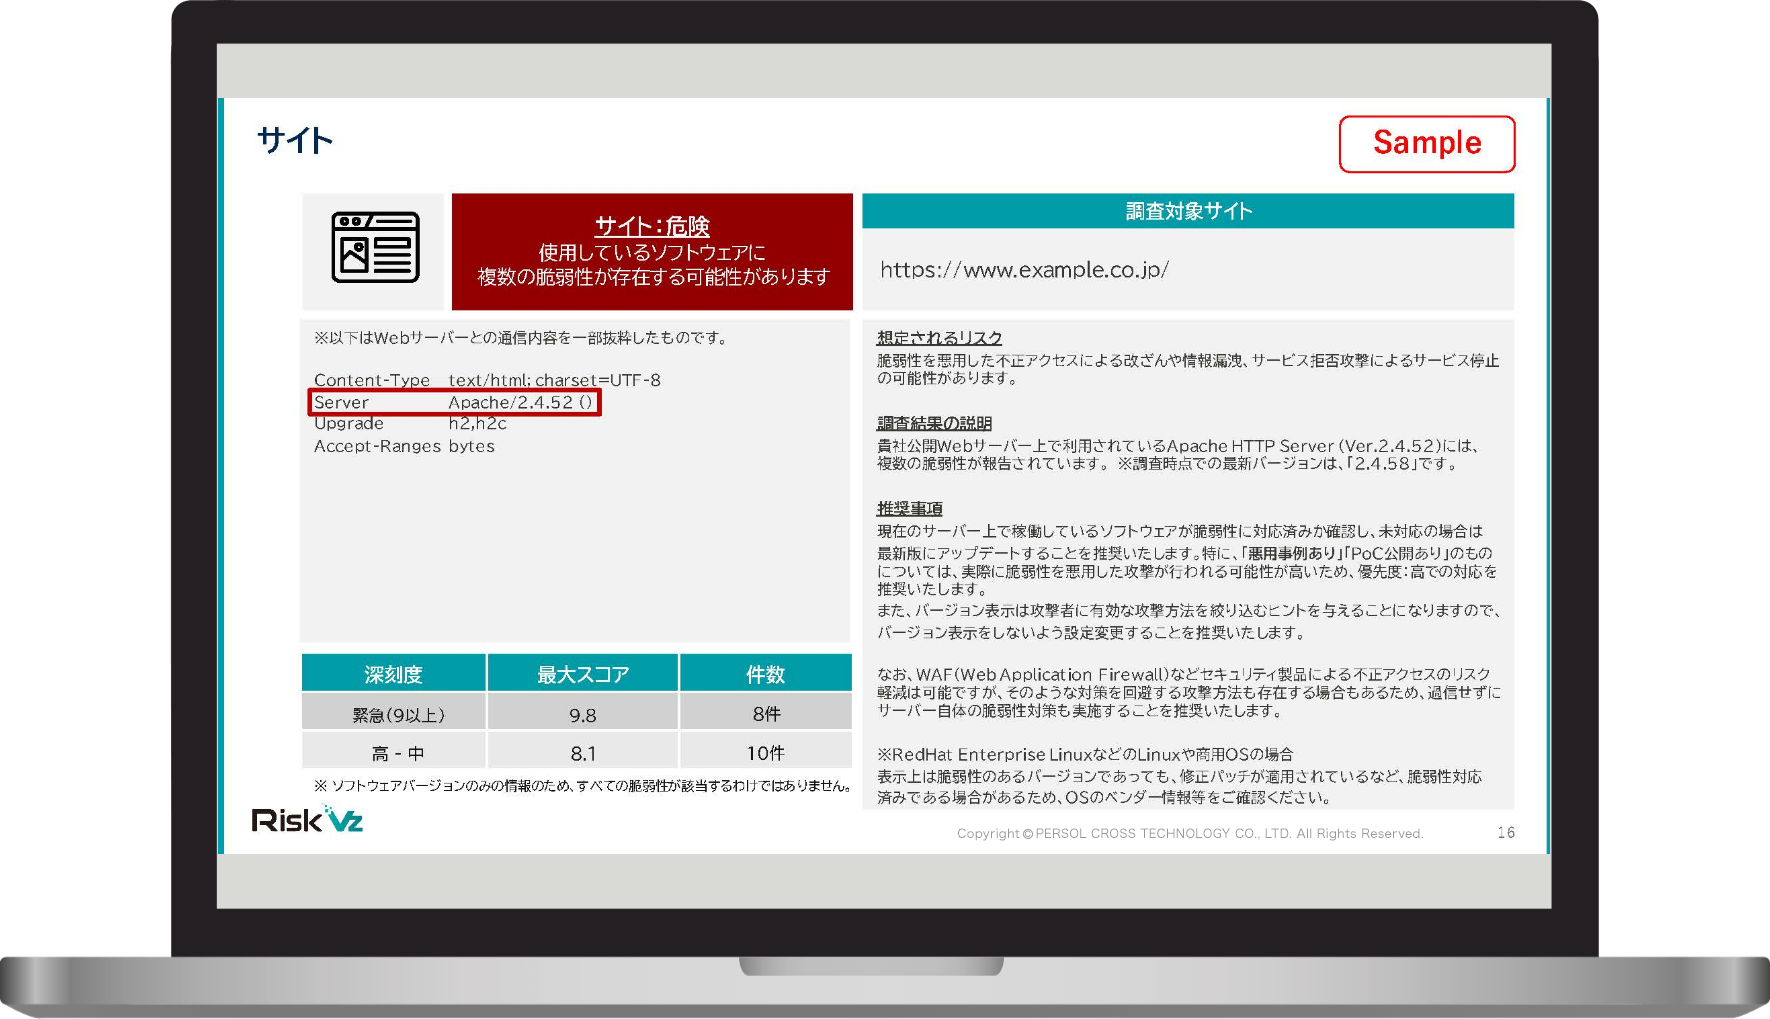Click the 件数 column header
The width and height of the screenshot is (1770, 1019).
tap(765, 674)
